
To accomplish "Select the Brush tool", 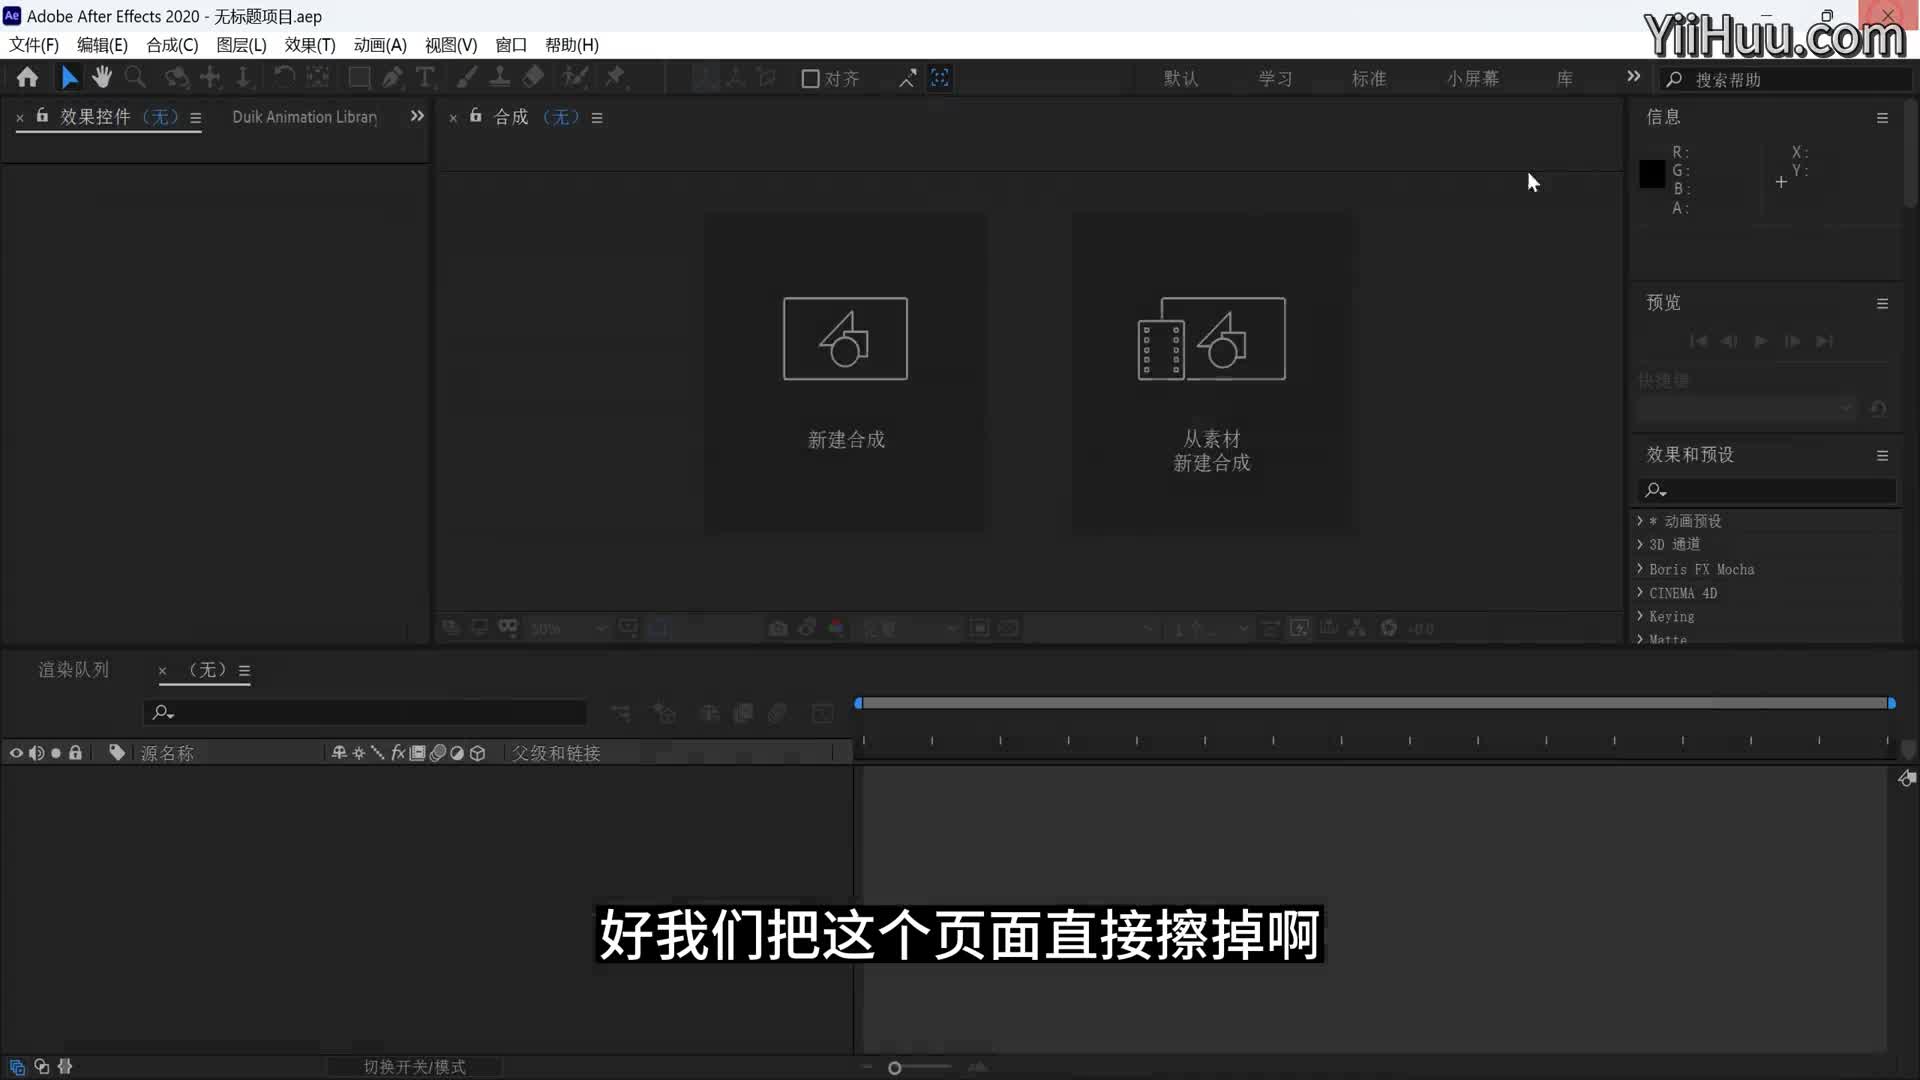I will click(466, 78).
